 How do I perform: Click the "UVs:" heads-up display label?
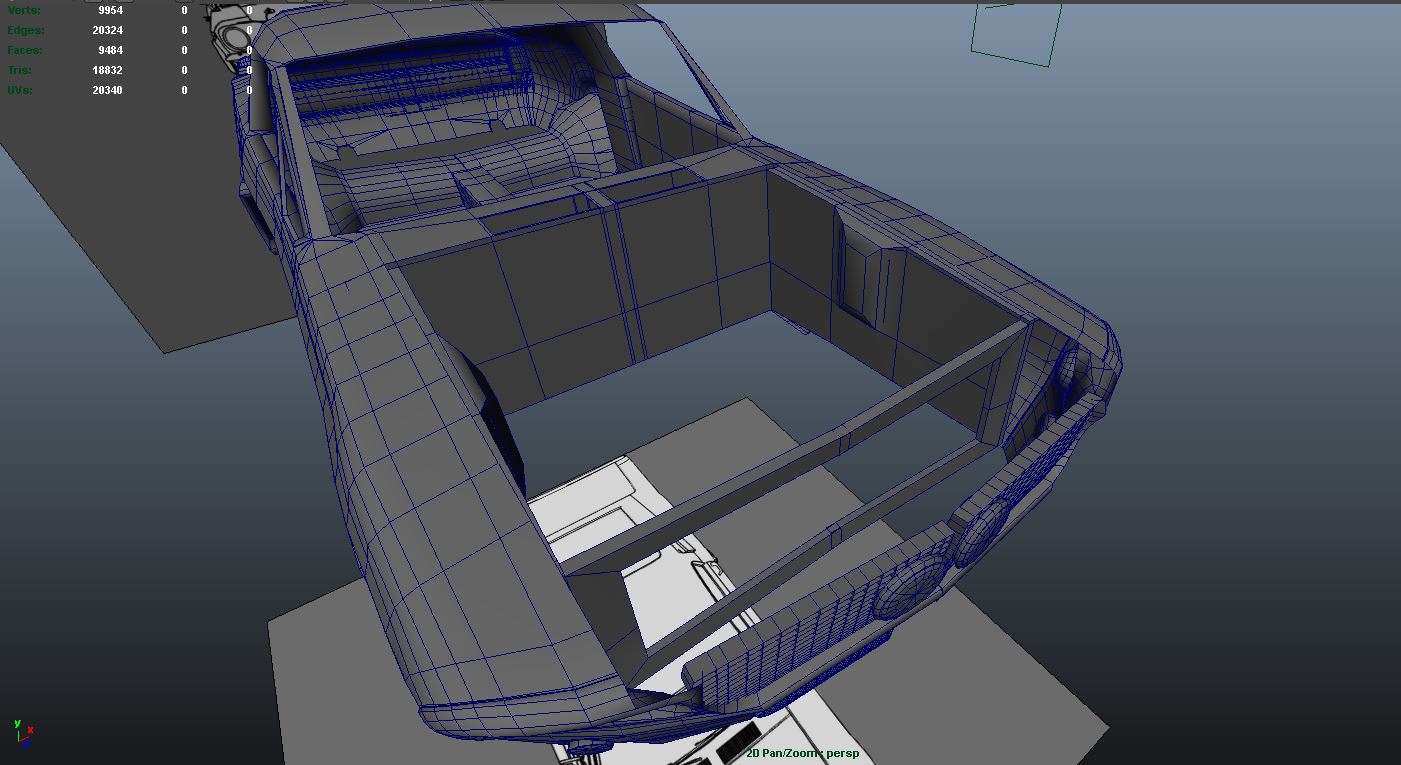pyautogui.click(x=20, y=90)
